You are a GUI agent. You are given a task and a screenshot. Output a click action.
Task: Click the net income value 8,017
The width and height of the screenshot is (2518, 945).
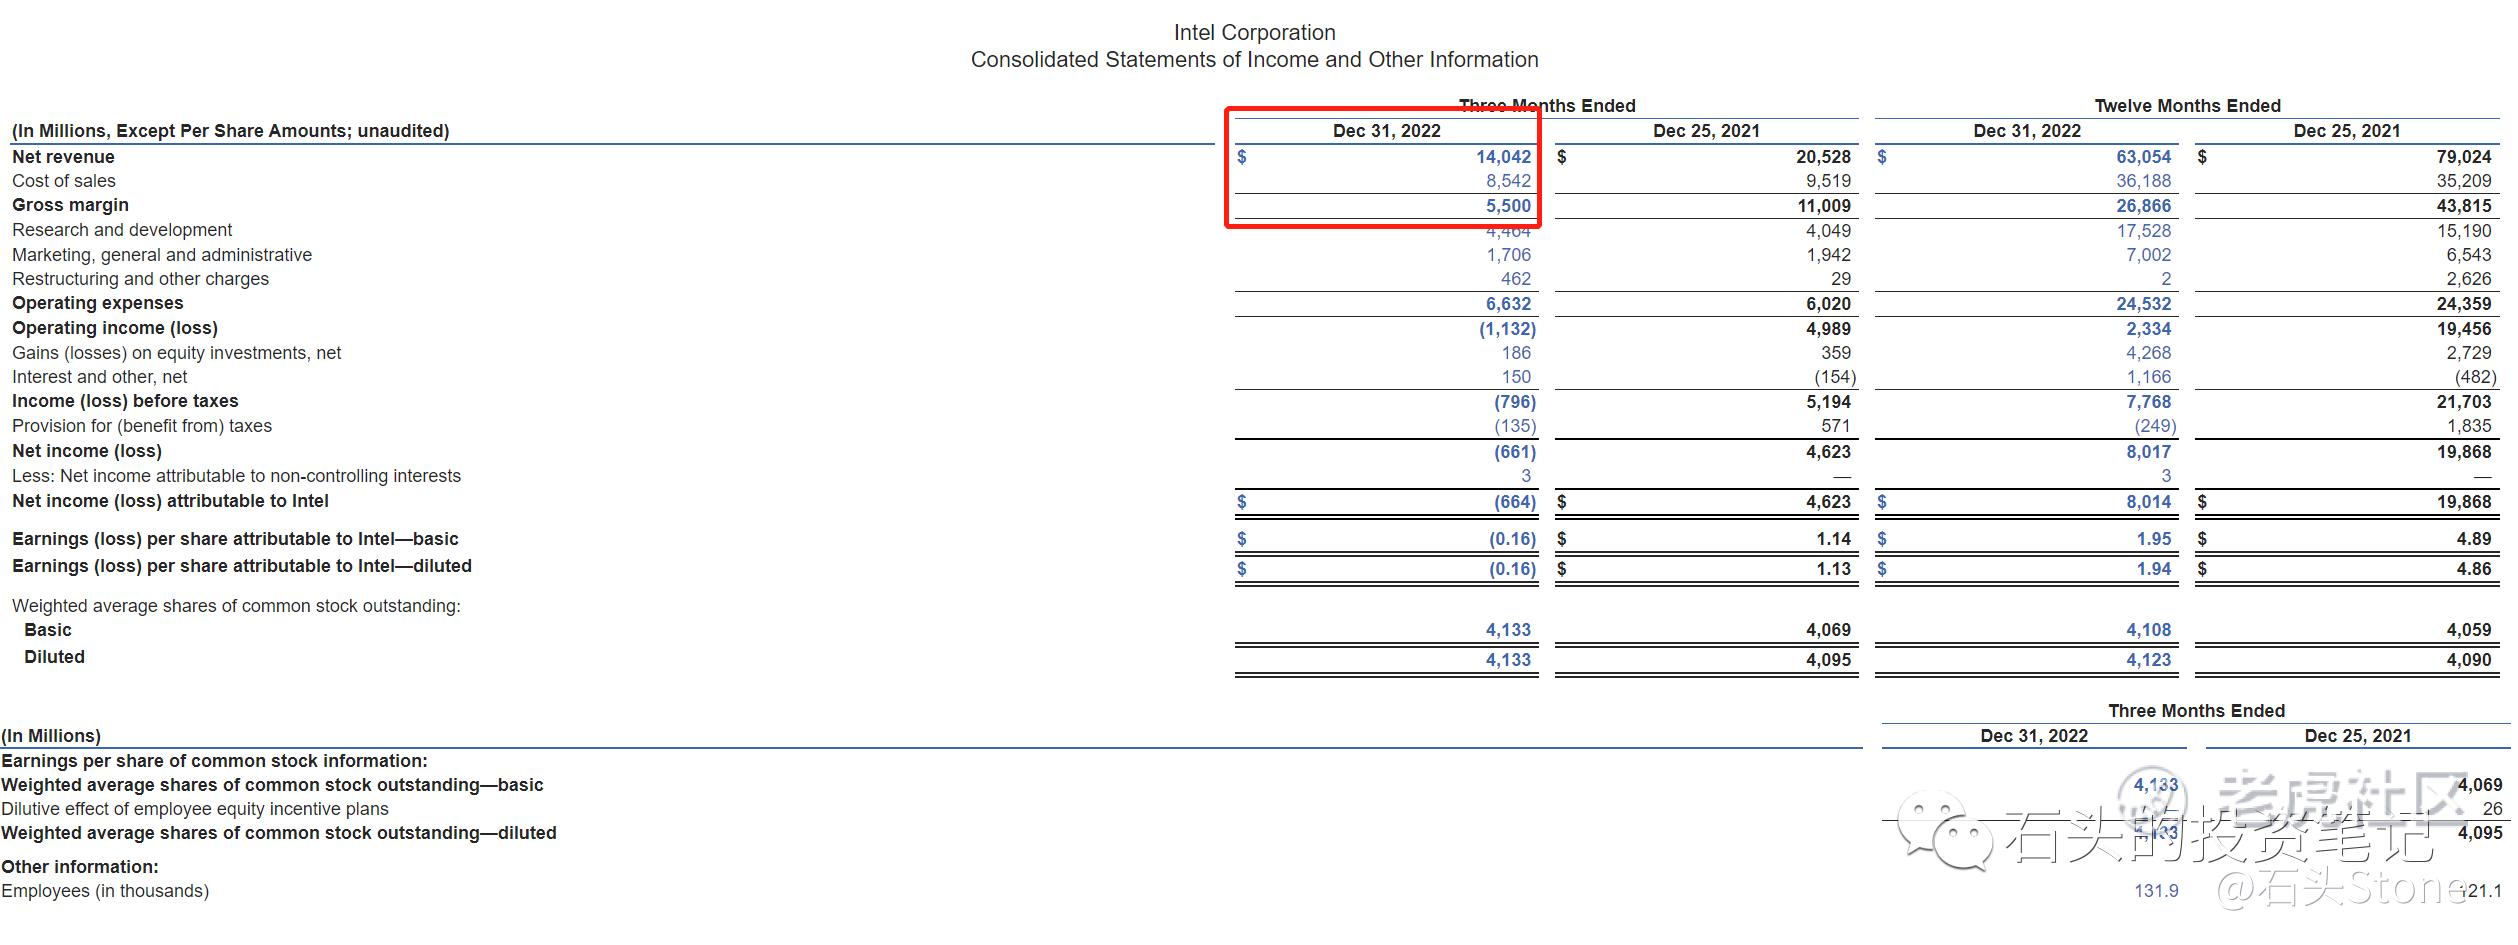(2148, 452)
